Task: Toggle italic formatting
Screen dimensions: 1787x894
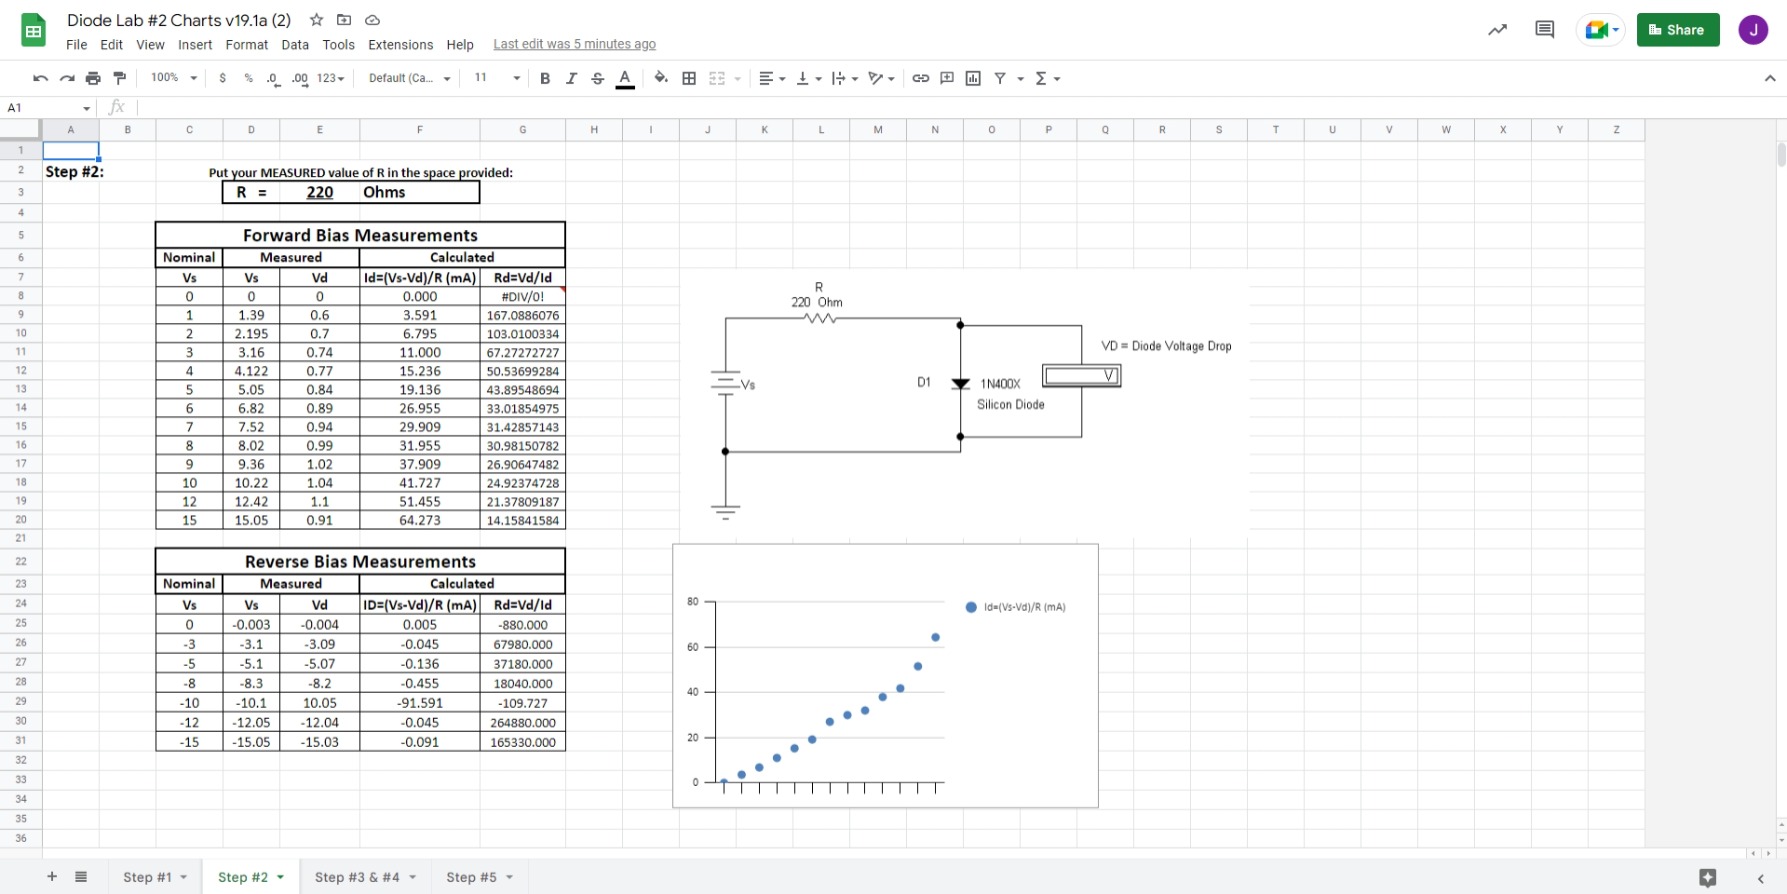Action: click(571, 78)
